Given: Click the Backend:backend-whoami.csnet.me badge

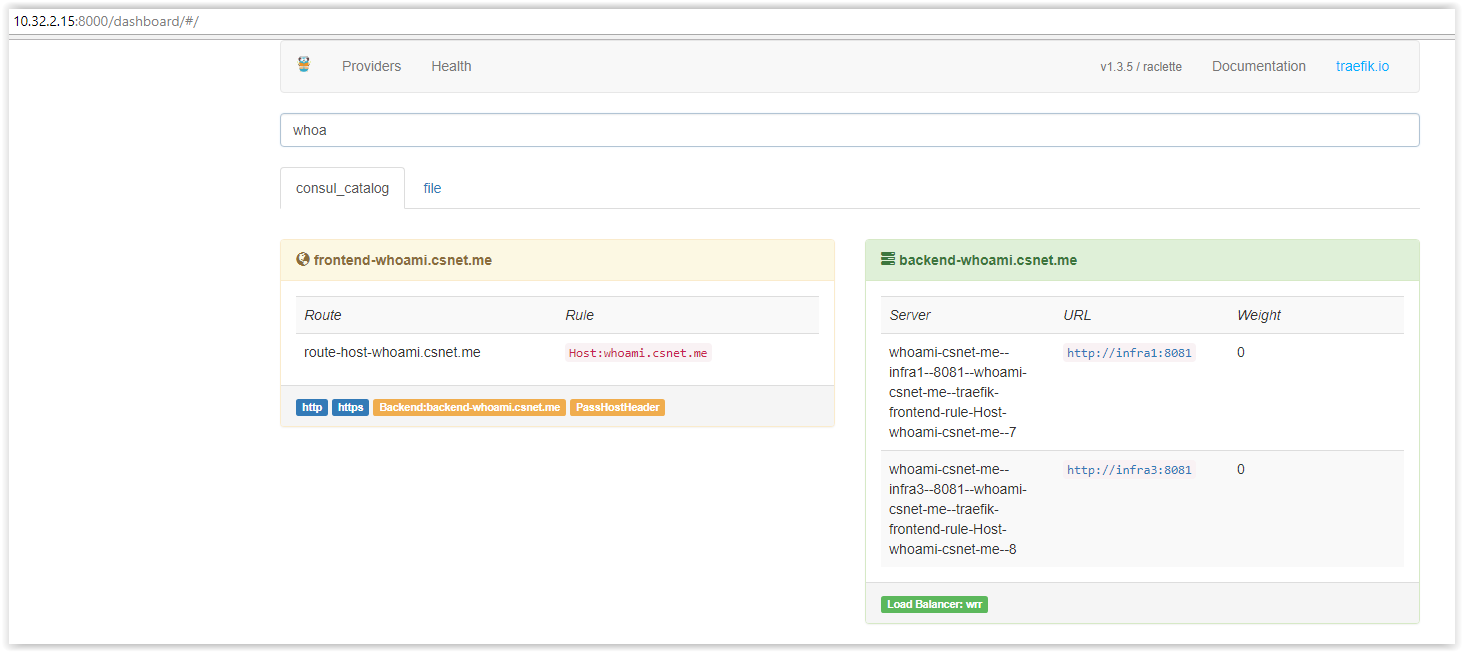Looking at the screenshot, I should pyautogui.click(x=470, y=408).
